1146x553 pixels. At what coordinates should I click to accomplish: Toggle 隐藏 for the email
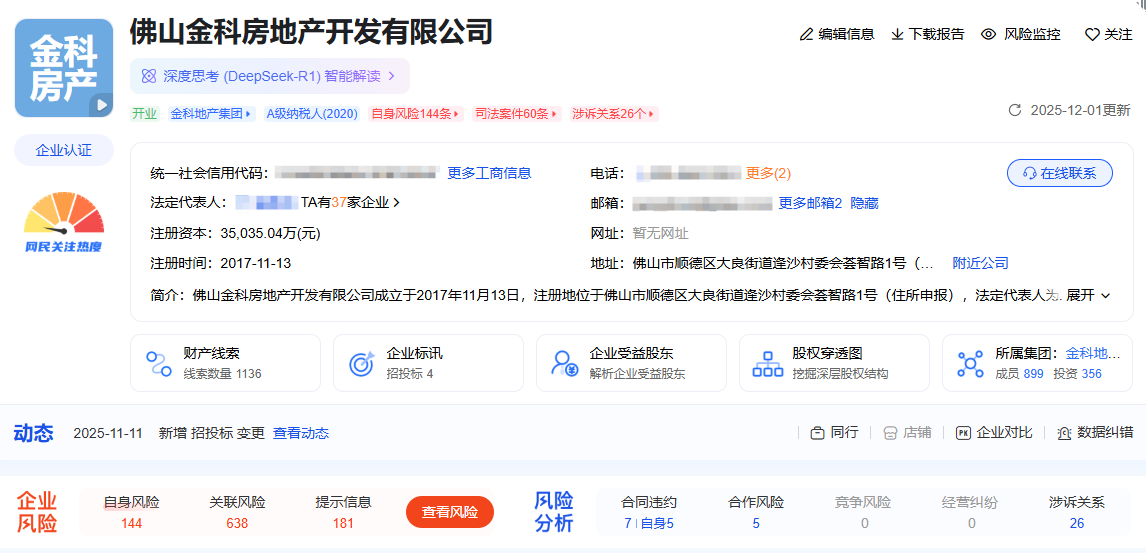pyautogui.click(x=865, y=203)
